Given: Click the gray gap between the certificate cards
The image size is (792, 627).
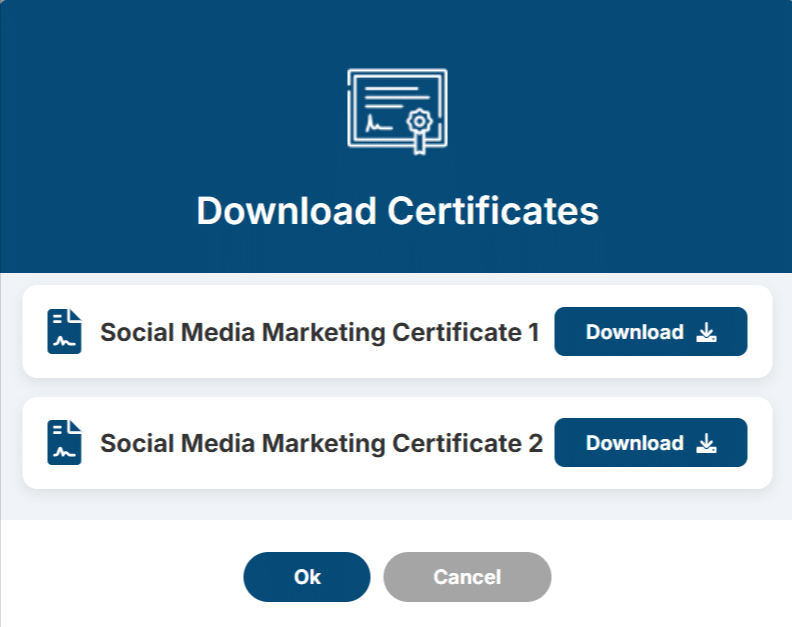Looking at the screenshot, I should [397, 388].
